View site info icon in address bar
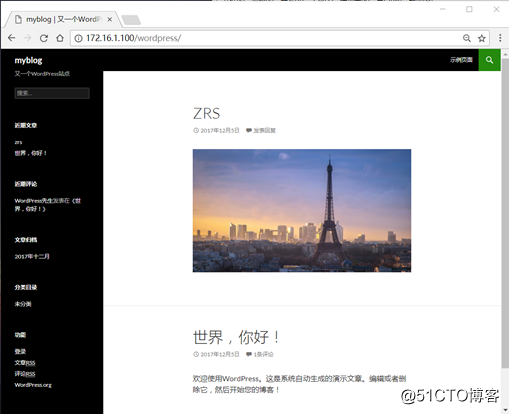The width and height of the screenshot is (509, 414). pos(78,38)
